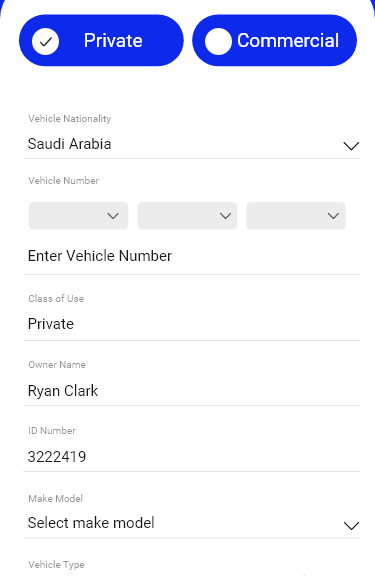Open the third vehicle number letter dropdown
The height and width of the screenshot is (576, 375).
[296, 216]
